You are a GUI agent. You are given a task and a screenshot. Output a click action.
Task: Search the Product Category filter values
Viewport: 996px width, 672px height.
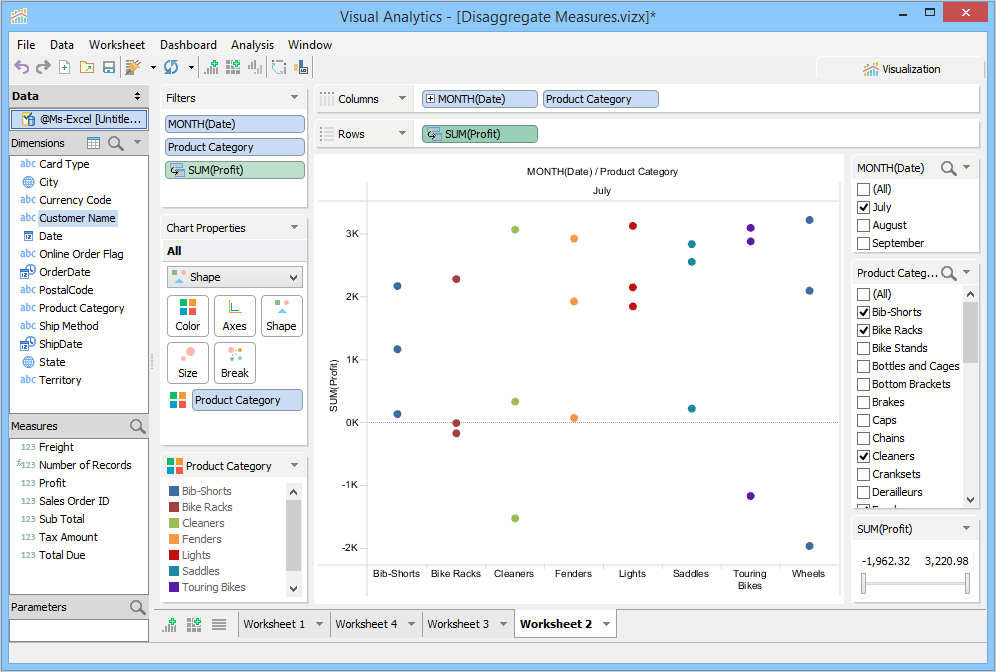tap(948, 273)
